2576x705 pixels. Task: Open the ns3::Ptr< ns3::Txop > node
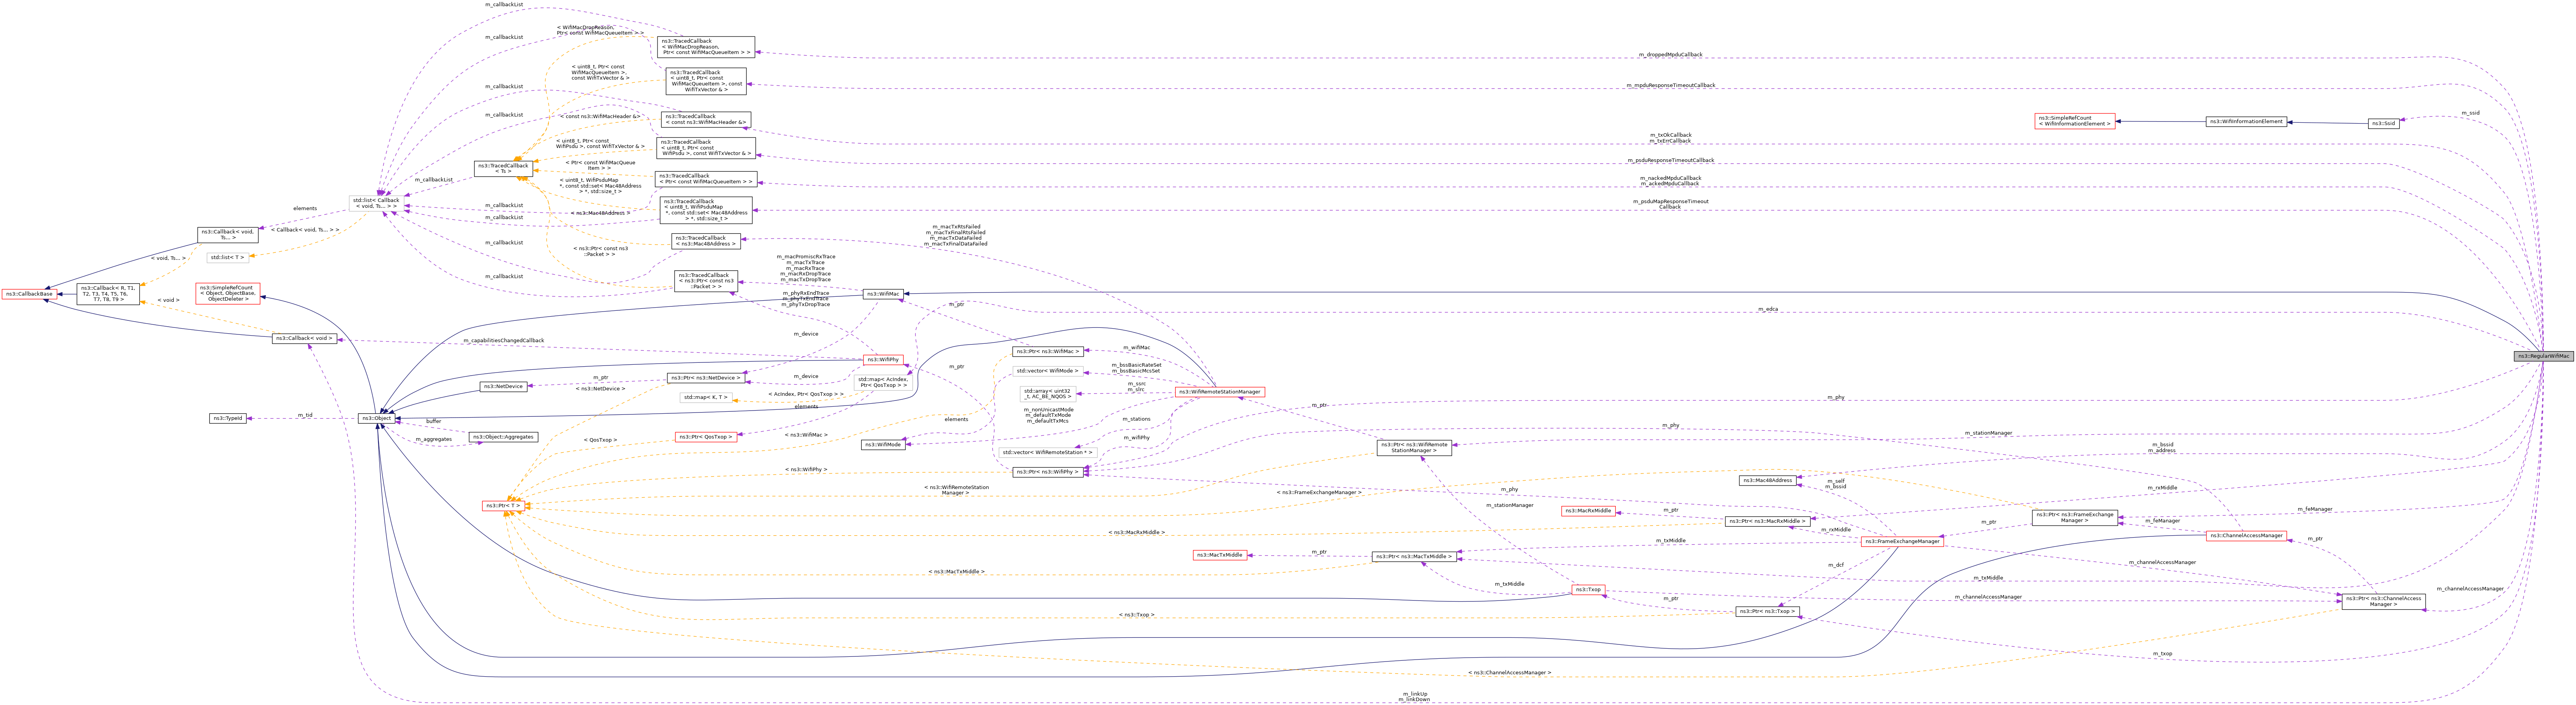coord(1768,612)
